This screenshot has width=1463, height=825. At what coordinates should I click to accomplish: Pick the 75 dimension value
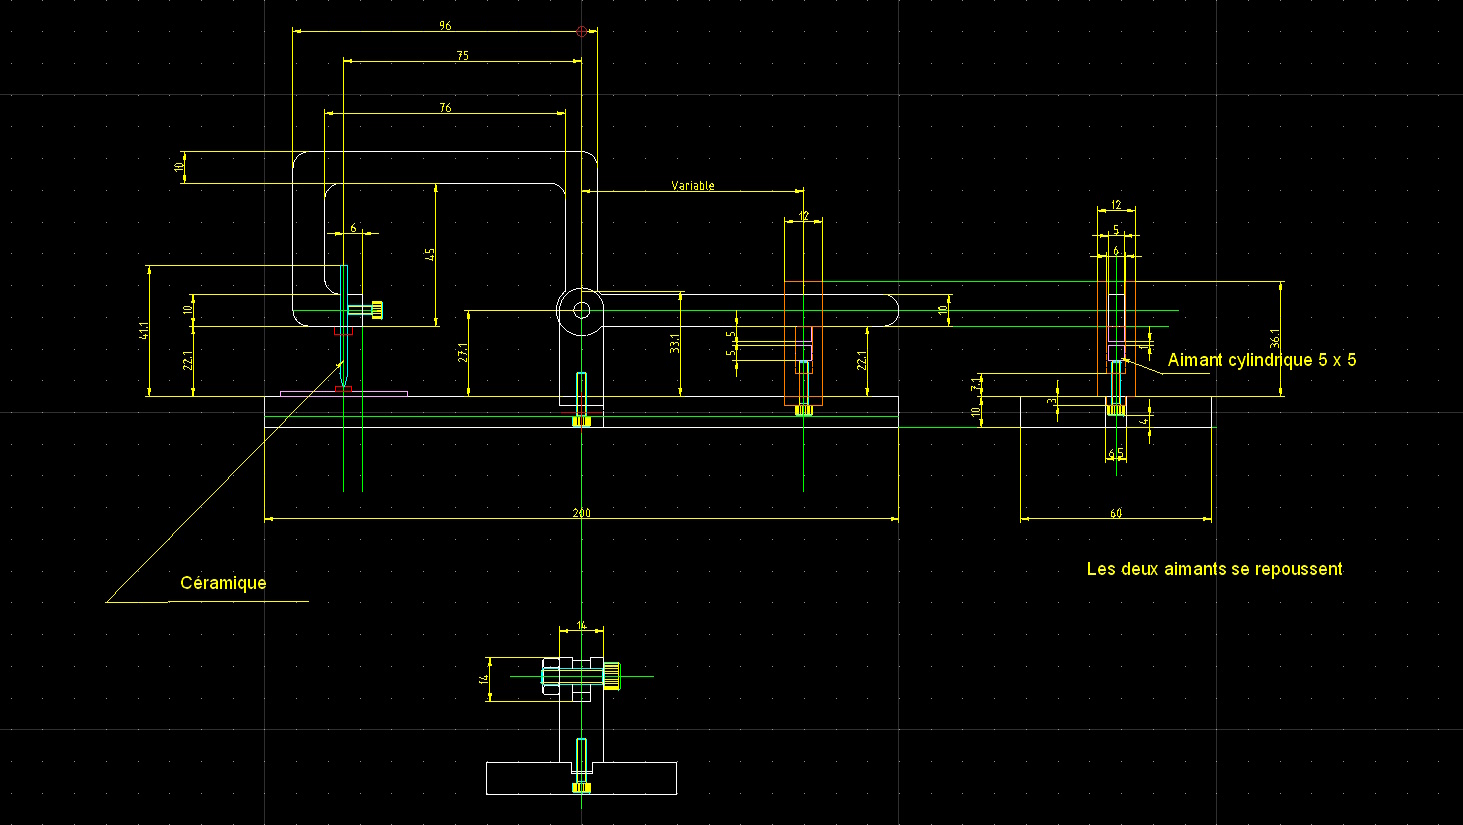tap(463, 56)
